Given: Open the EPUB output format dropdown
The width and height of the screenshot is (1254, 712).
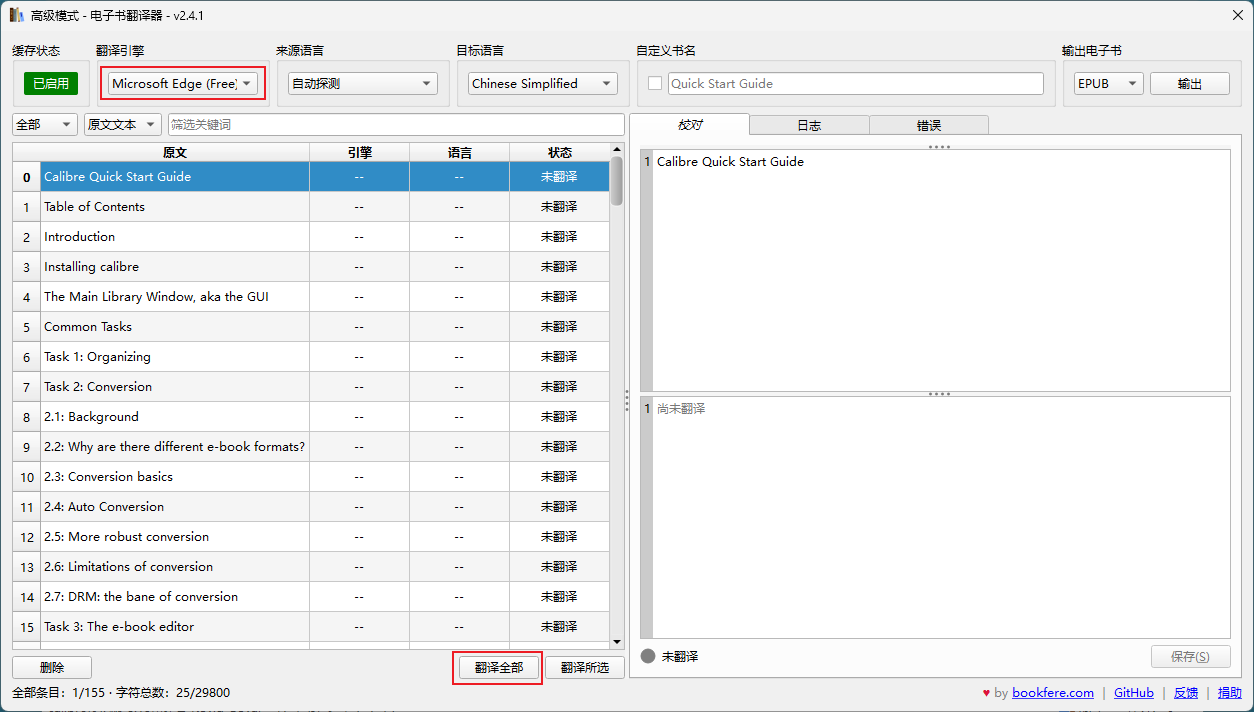Looking at the screenshot, I should pyautogui.click(x=1107, y=84).
